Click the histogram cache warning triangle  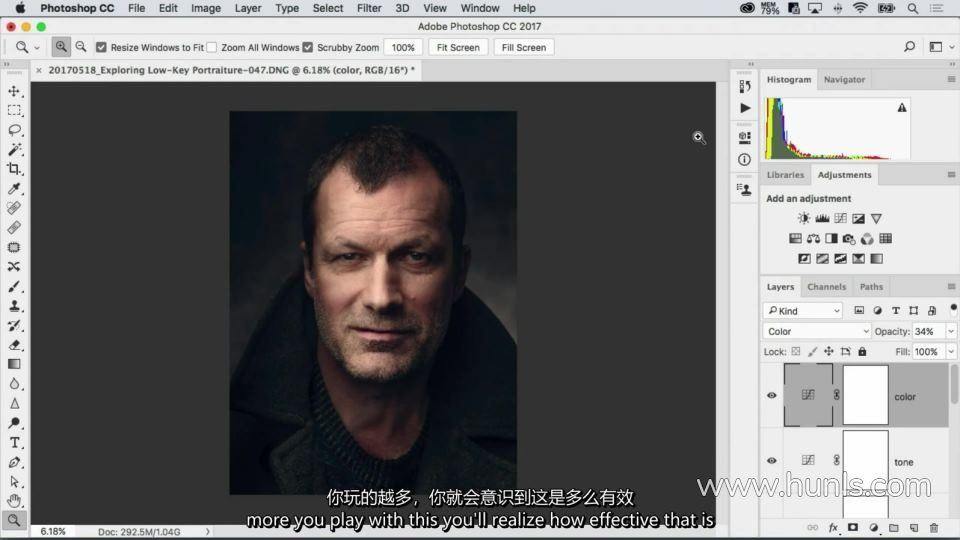(x=902, y=108)
